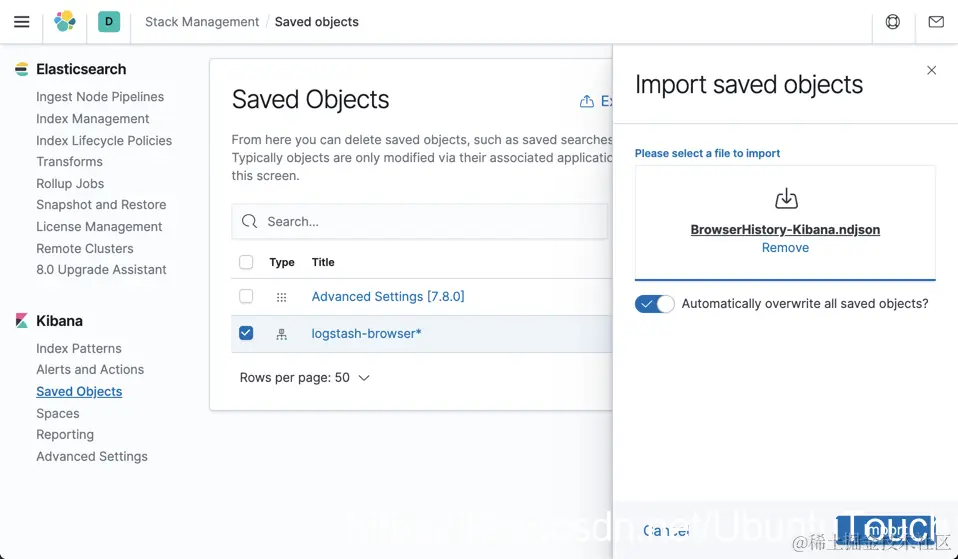Click the BrowserHistory-Kibana.ndjson file name
Viewport: 958px width, 559px height.
pyautogui.click(x=785, y=230)
